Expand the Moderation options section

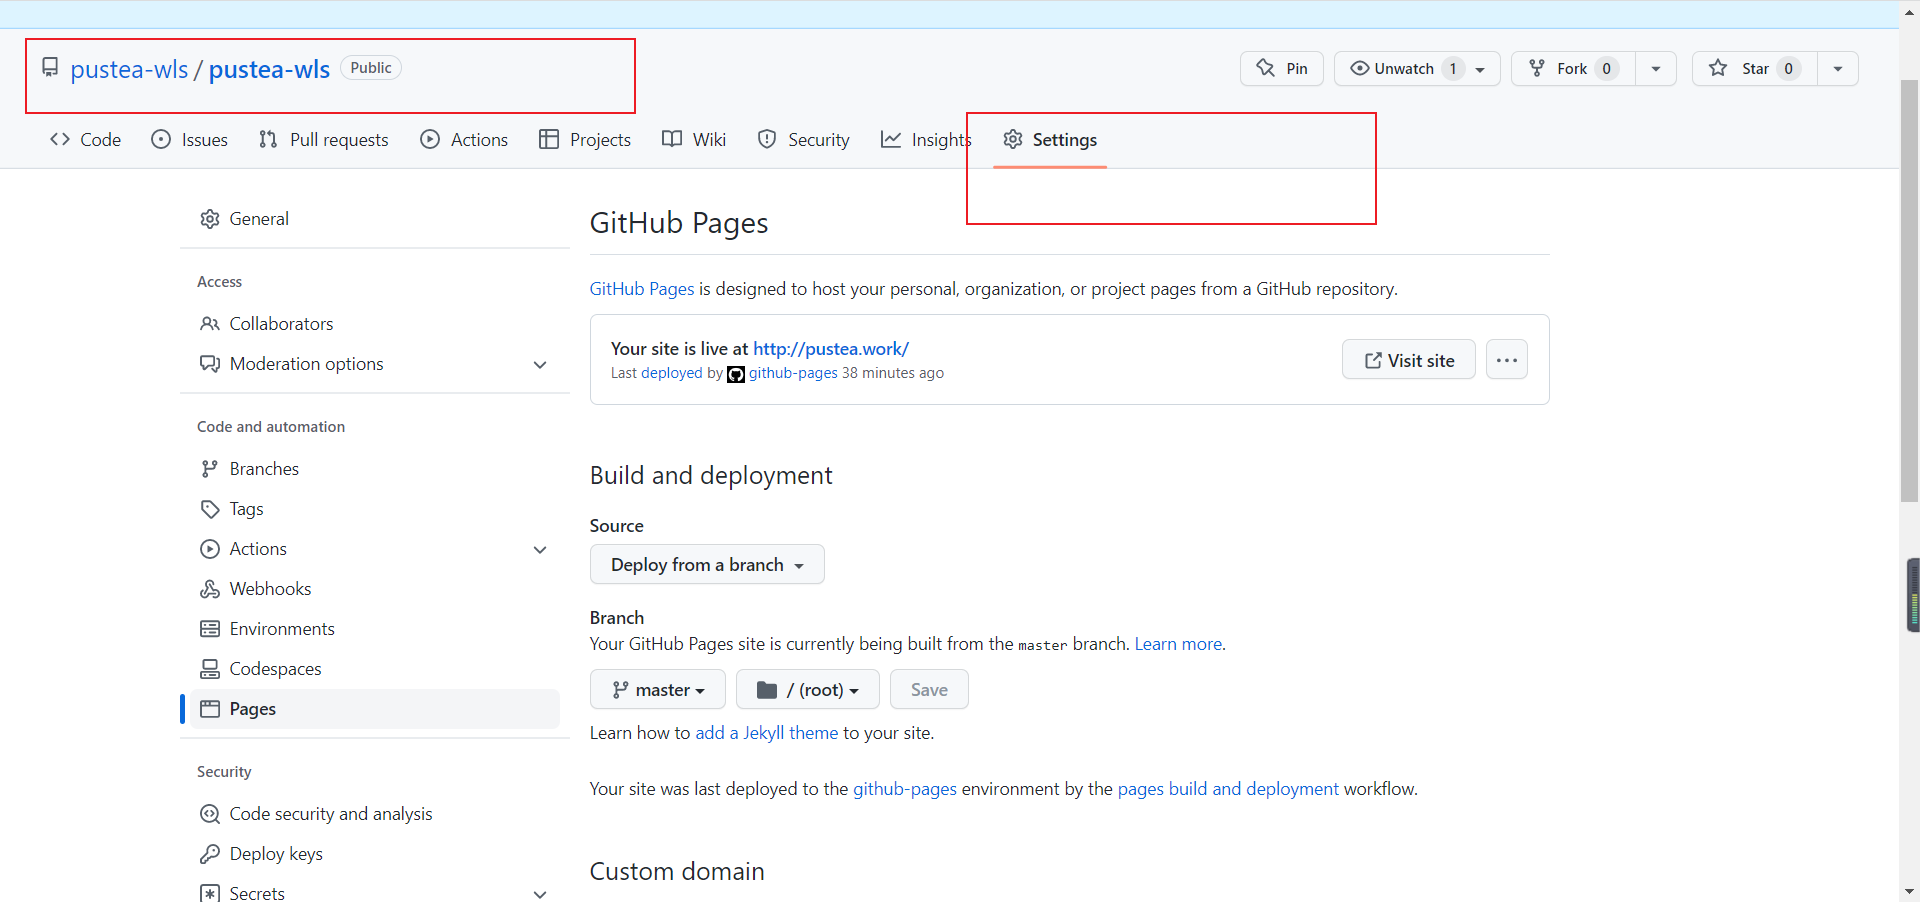pyautogui.click(x=540, y=365)
